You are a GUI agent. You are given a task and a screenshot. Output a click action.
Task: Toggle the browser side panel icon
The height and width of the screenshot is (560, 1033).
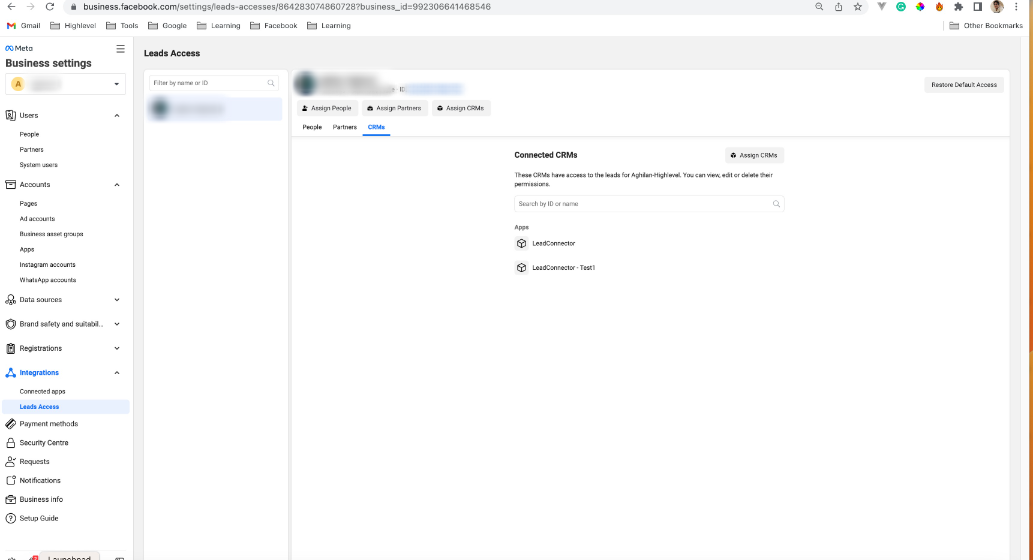(978, 7)
